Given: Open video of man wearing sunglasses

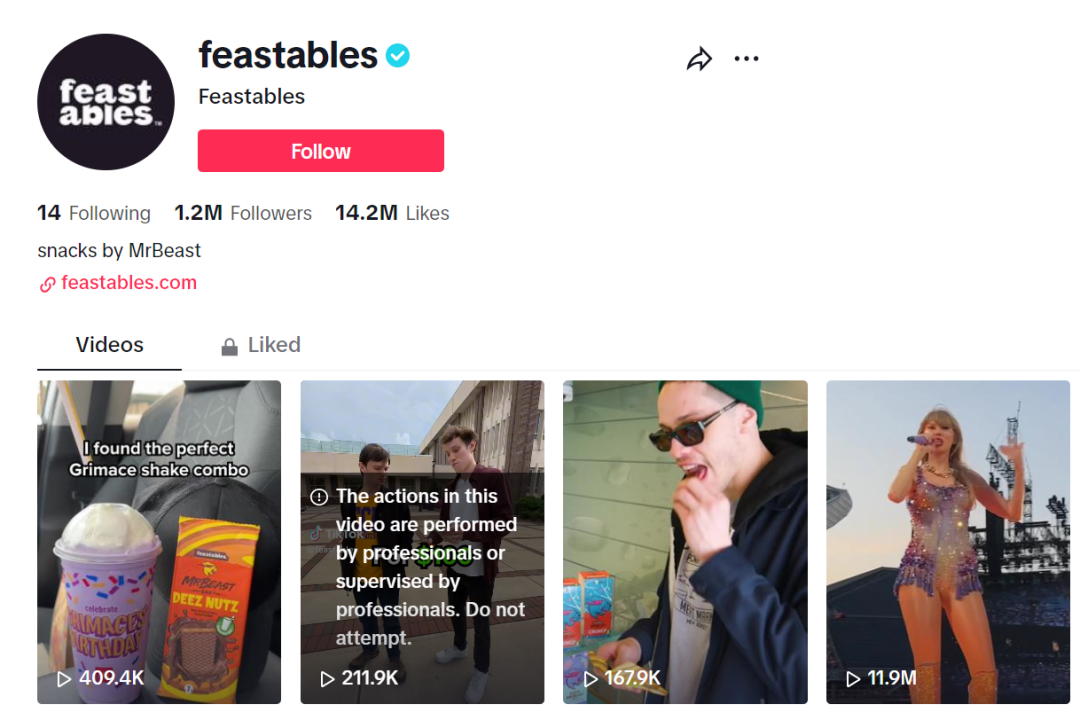Looking at the screenshot, I should point(685,540).
